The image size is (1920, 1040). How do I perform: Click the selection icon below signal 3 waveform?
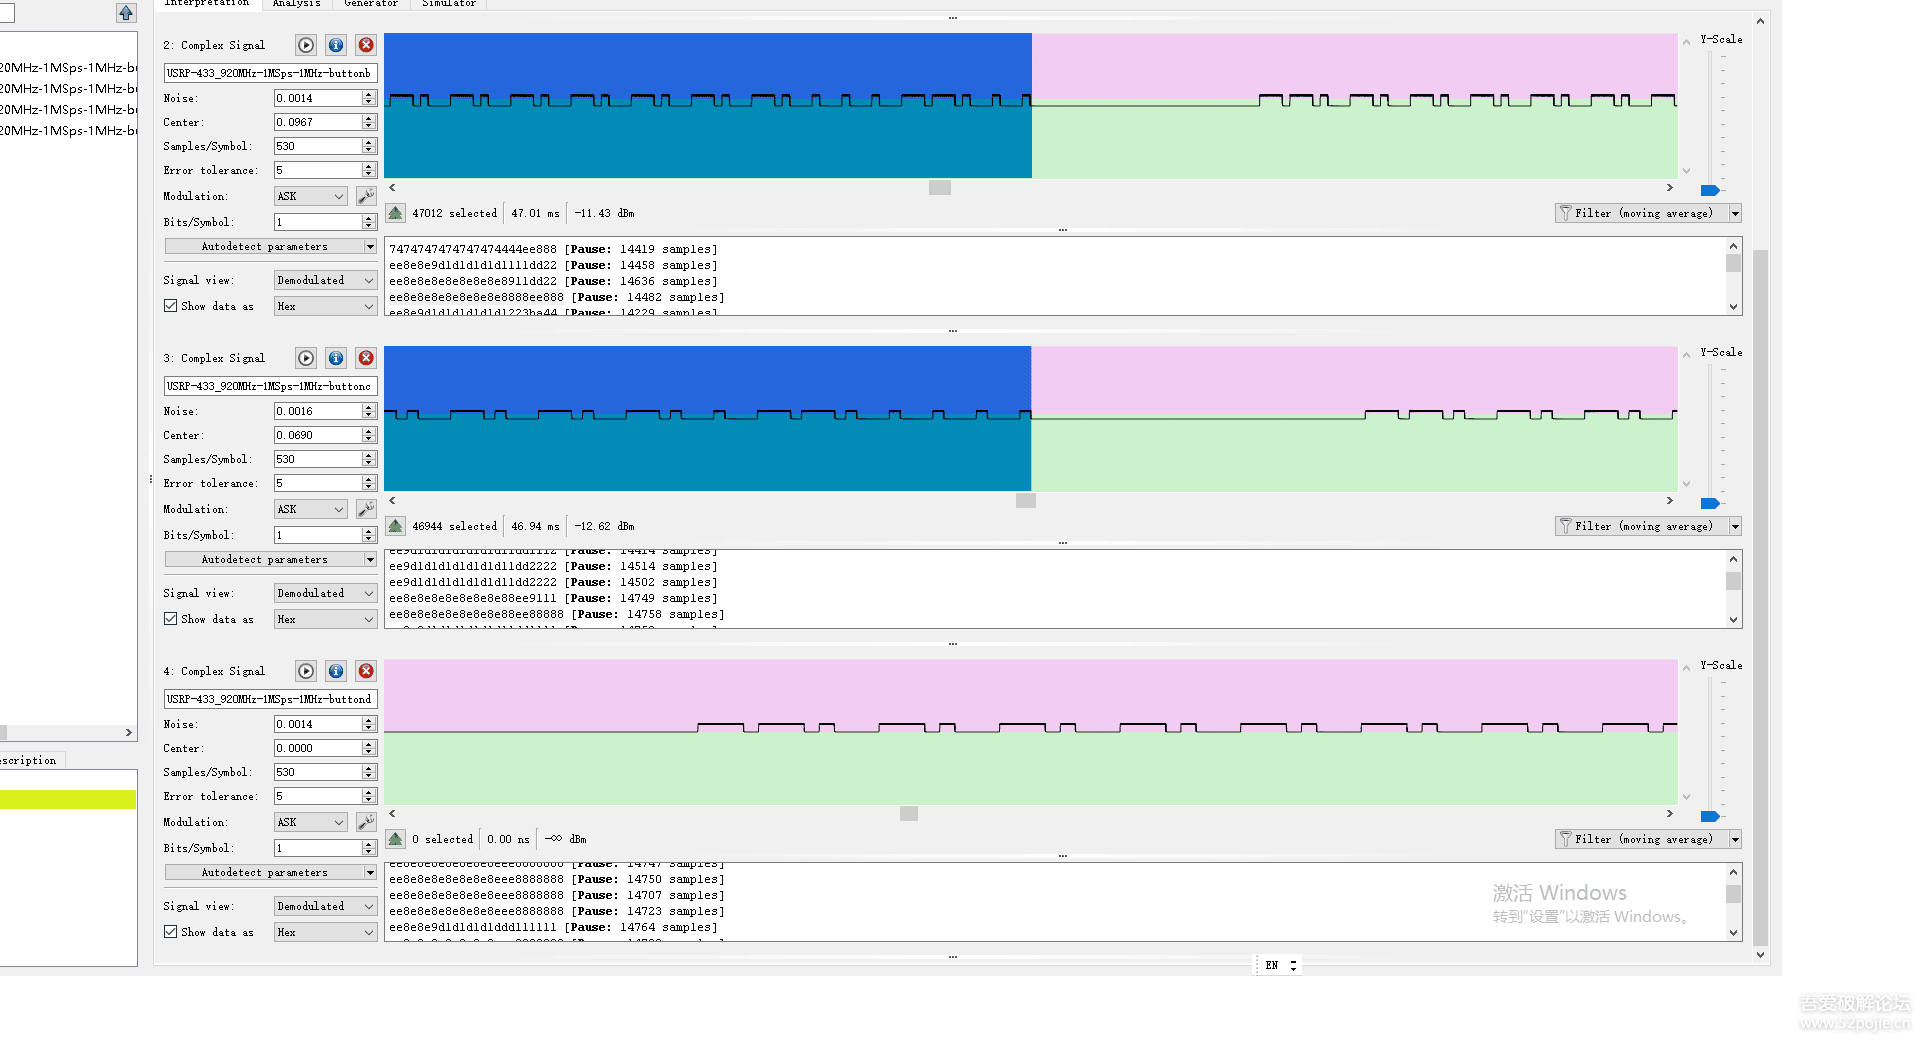coord(396,526)
